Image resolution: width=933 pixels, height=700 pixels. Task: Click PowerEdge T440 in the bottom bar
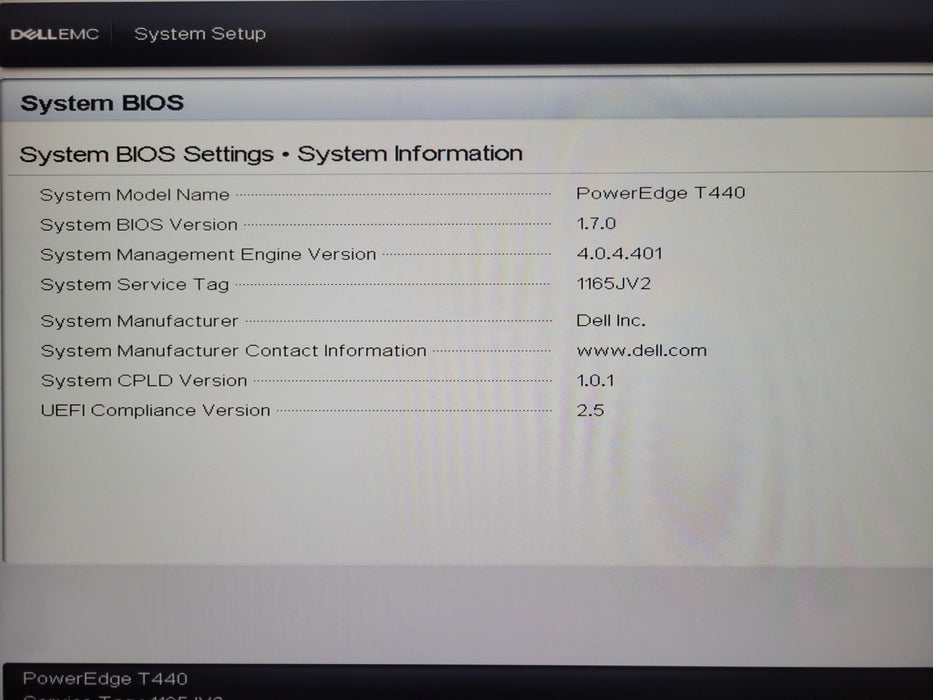[x=105, y=679]
